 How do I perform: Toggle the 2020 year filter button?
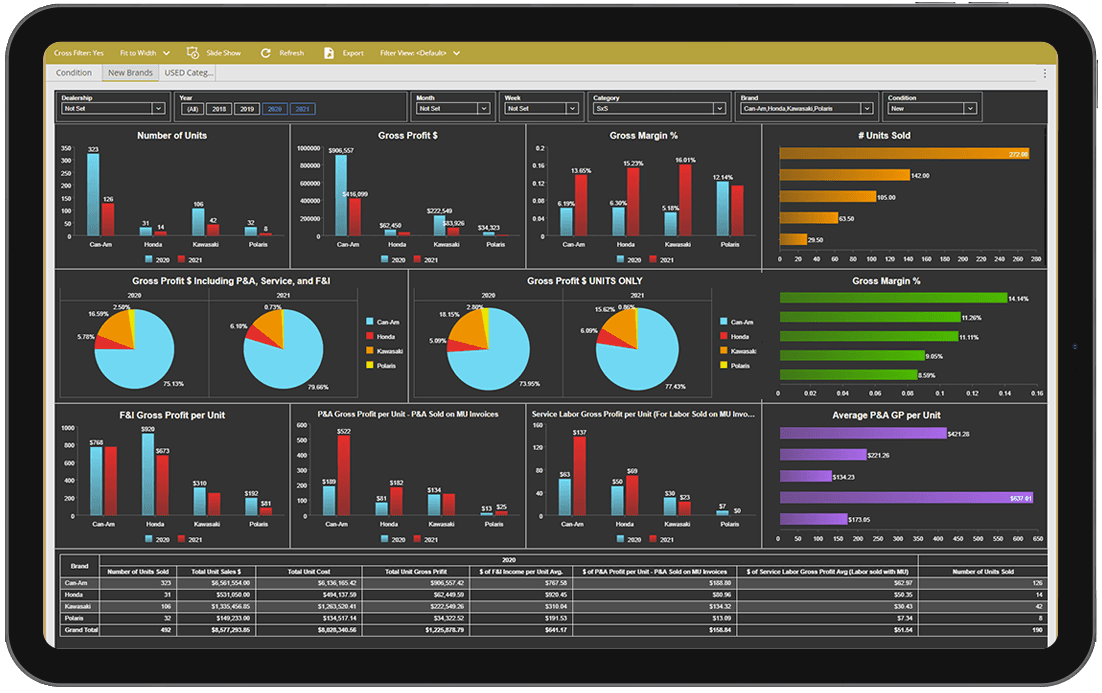coord(274,108)
